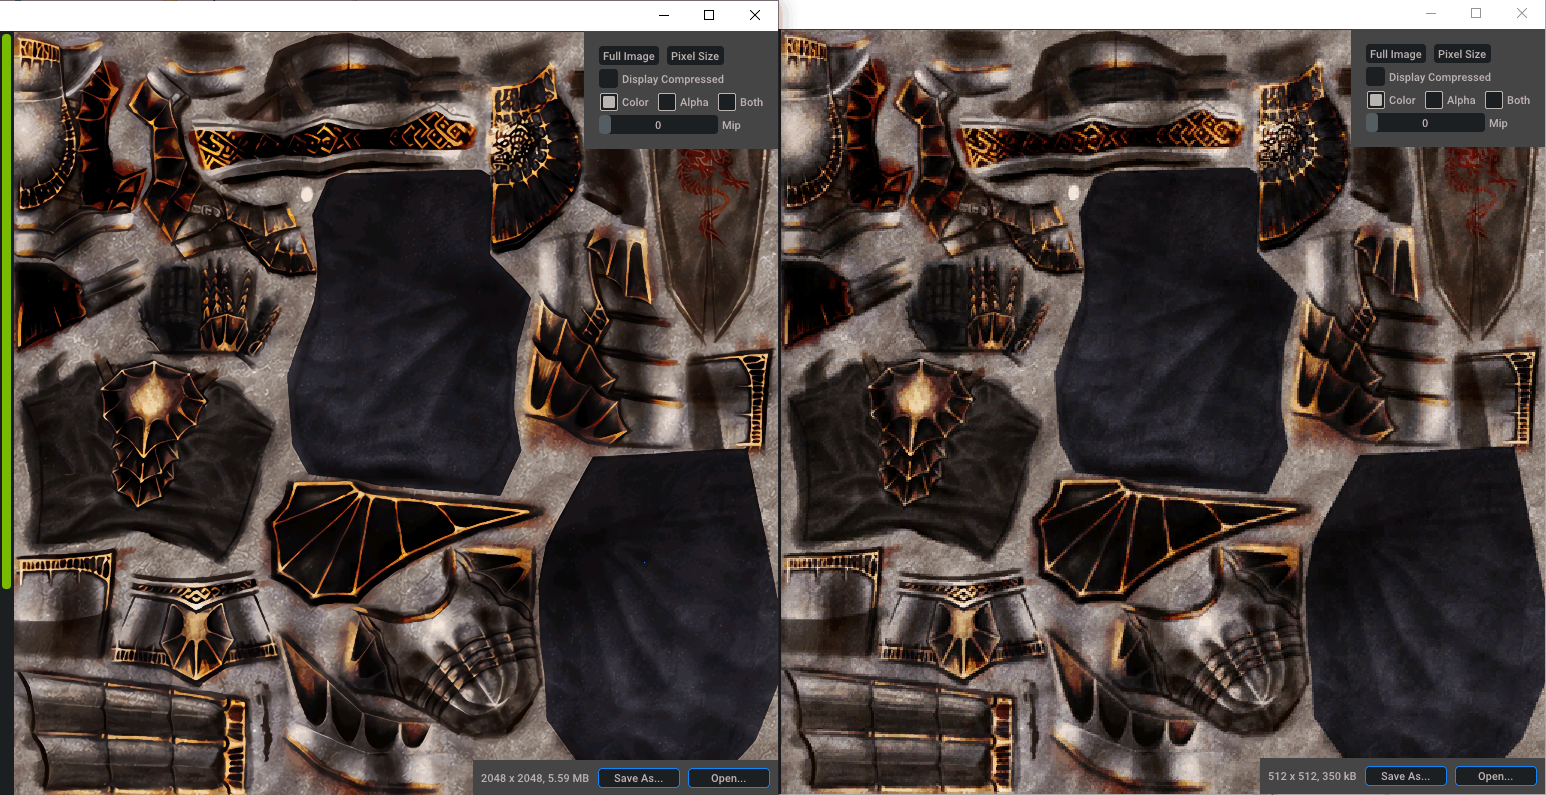Enable Alpha checkbox in left window
Image resolution: width=1546 pixels, height=795 pixels.
pos(667,102)
